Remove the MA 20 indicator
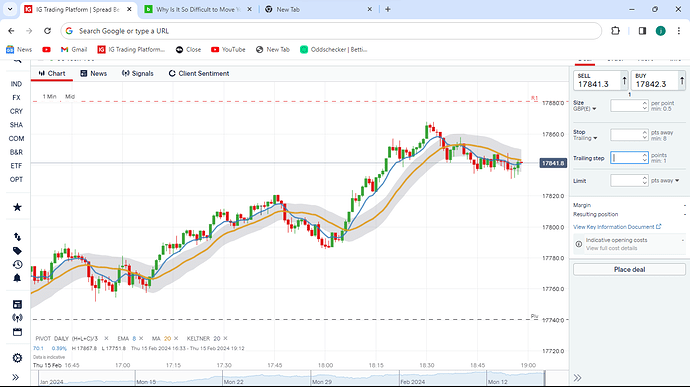 pos(176,339)
